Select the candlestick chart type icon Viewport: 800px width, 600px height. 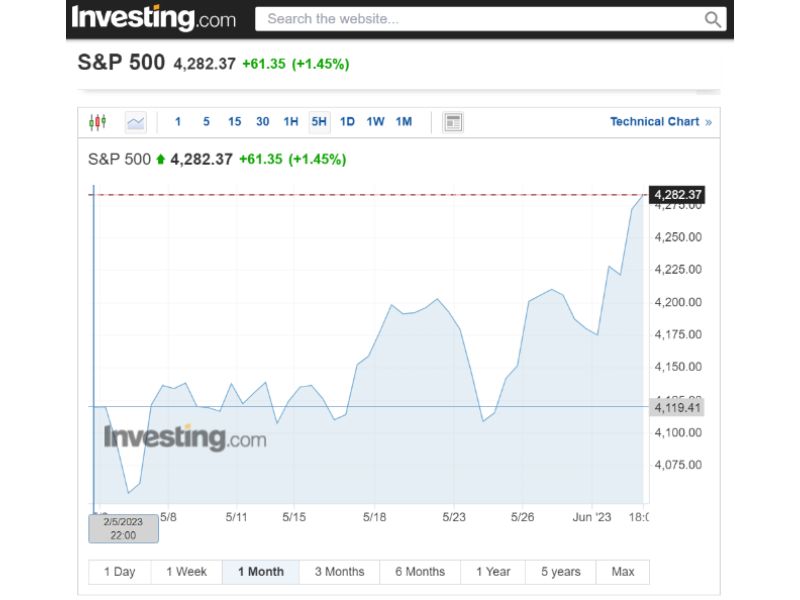pyautogui.click(x=97, y=122)
